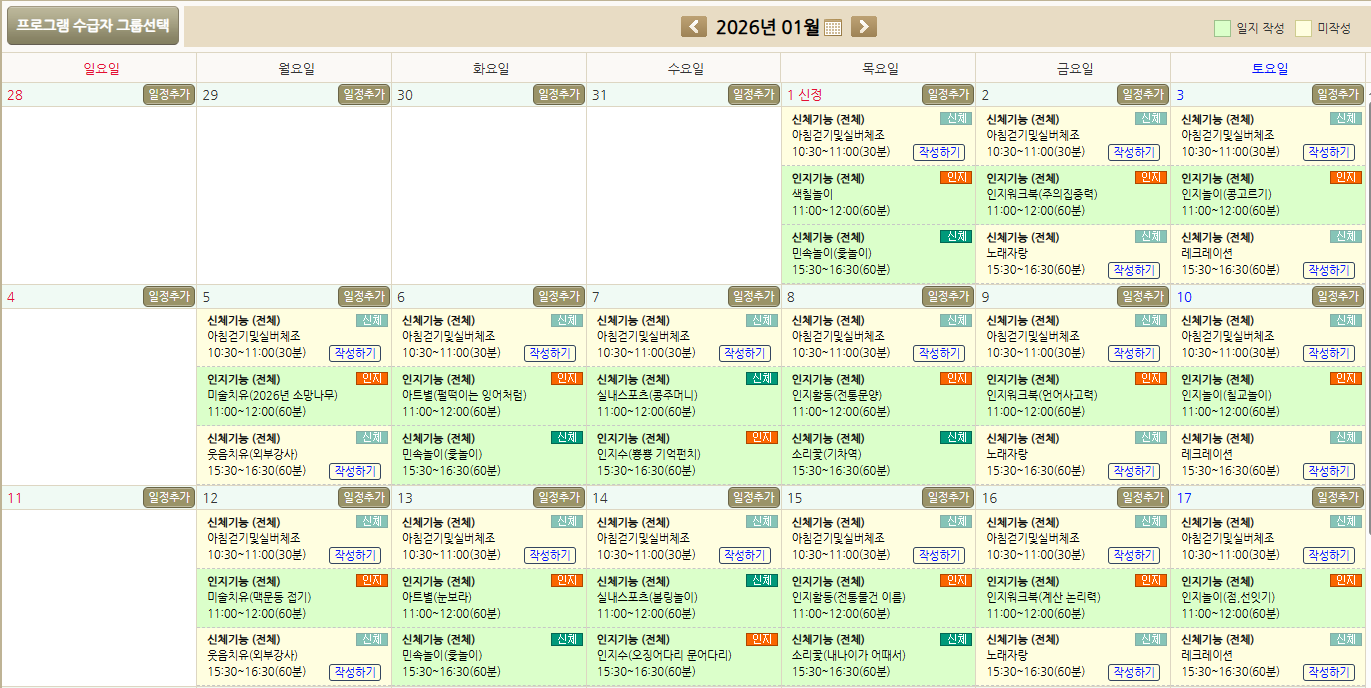Image resolution: width=1371 pixels, height=688 pixels.
Task: Click the 인지 badge on January 1 색칠놀이
Action: point(955,178)
